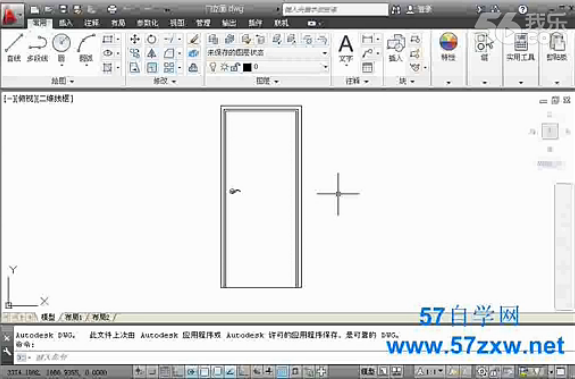Image resolution: width=575 pixels, height=379 pixels.
Task: Open the layer state dropdown
Action: [267, 53]
